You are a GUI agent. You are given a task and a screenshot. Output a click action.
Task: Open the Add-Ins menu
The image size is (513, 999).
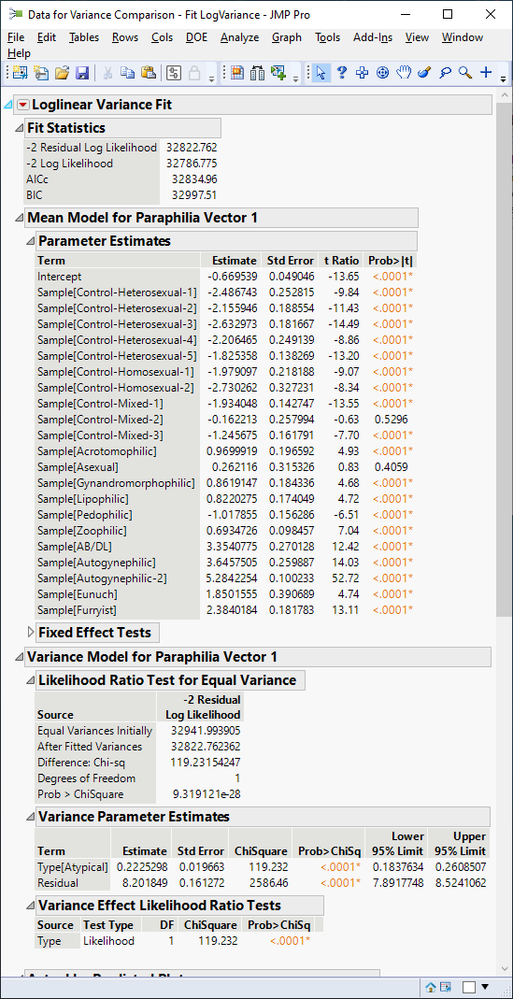[373, 38]
